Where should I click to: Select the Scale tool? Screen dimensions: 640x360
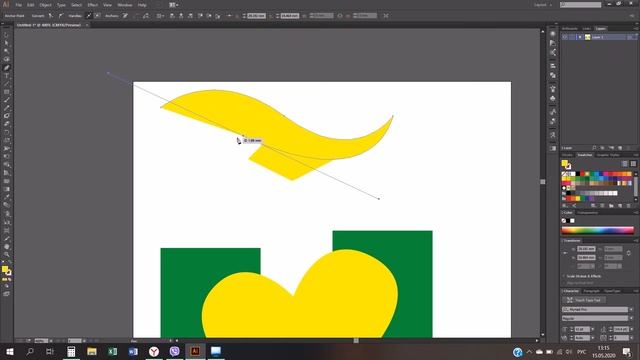7,140
